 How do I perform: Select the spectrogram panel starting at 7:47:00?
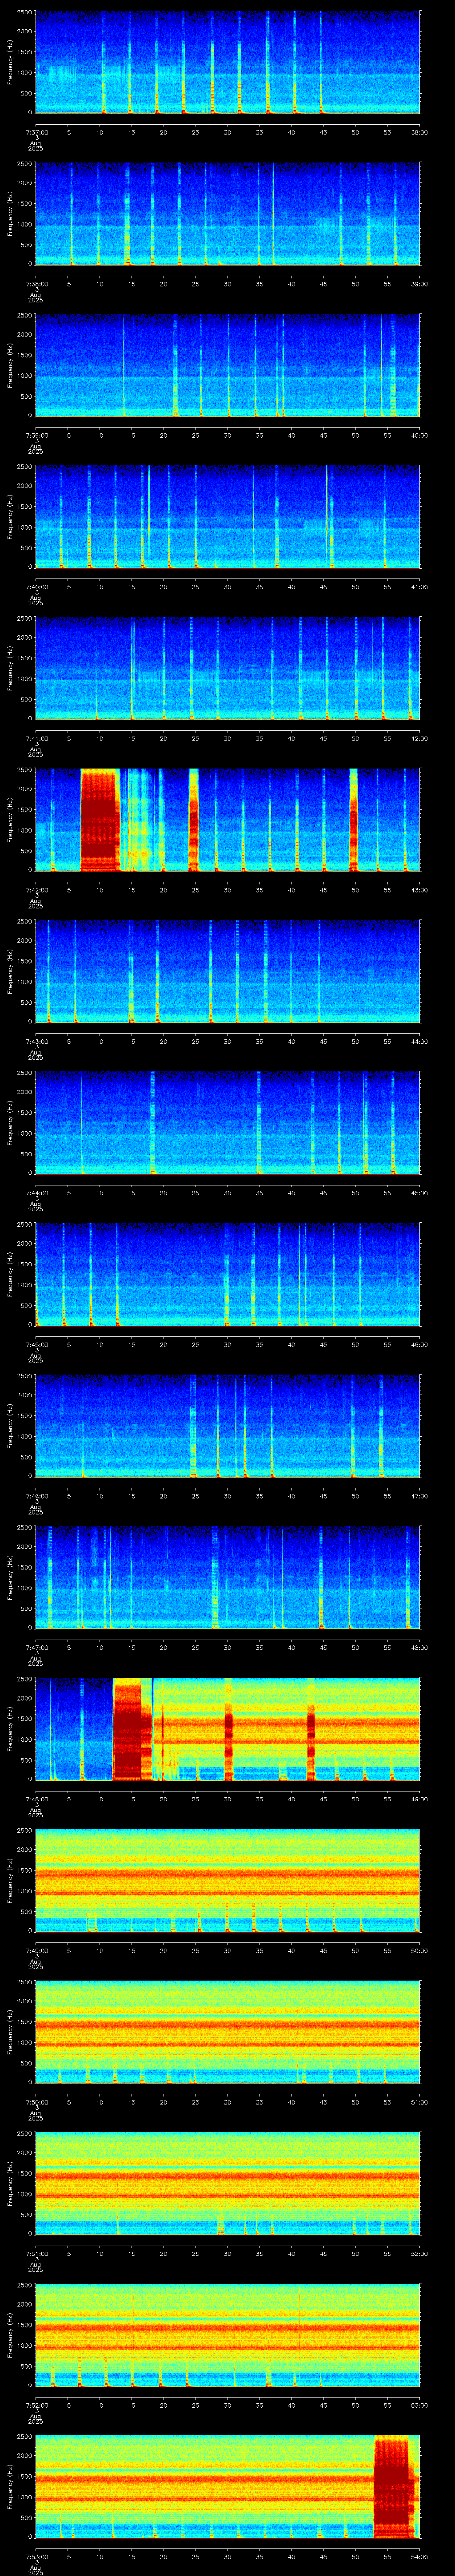[x=228, y=1577]
